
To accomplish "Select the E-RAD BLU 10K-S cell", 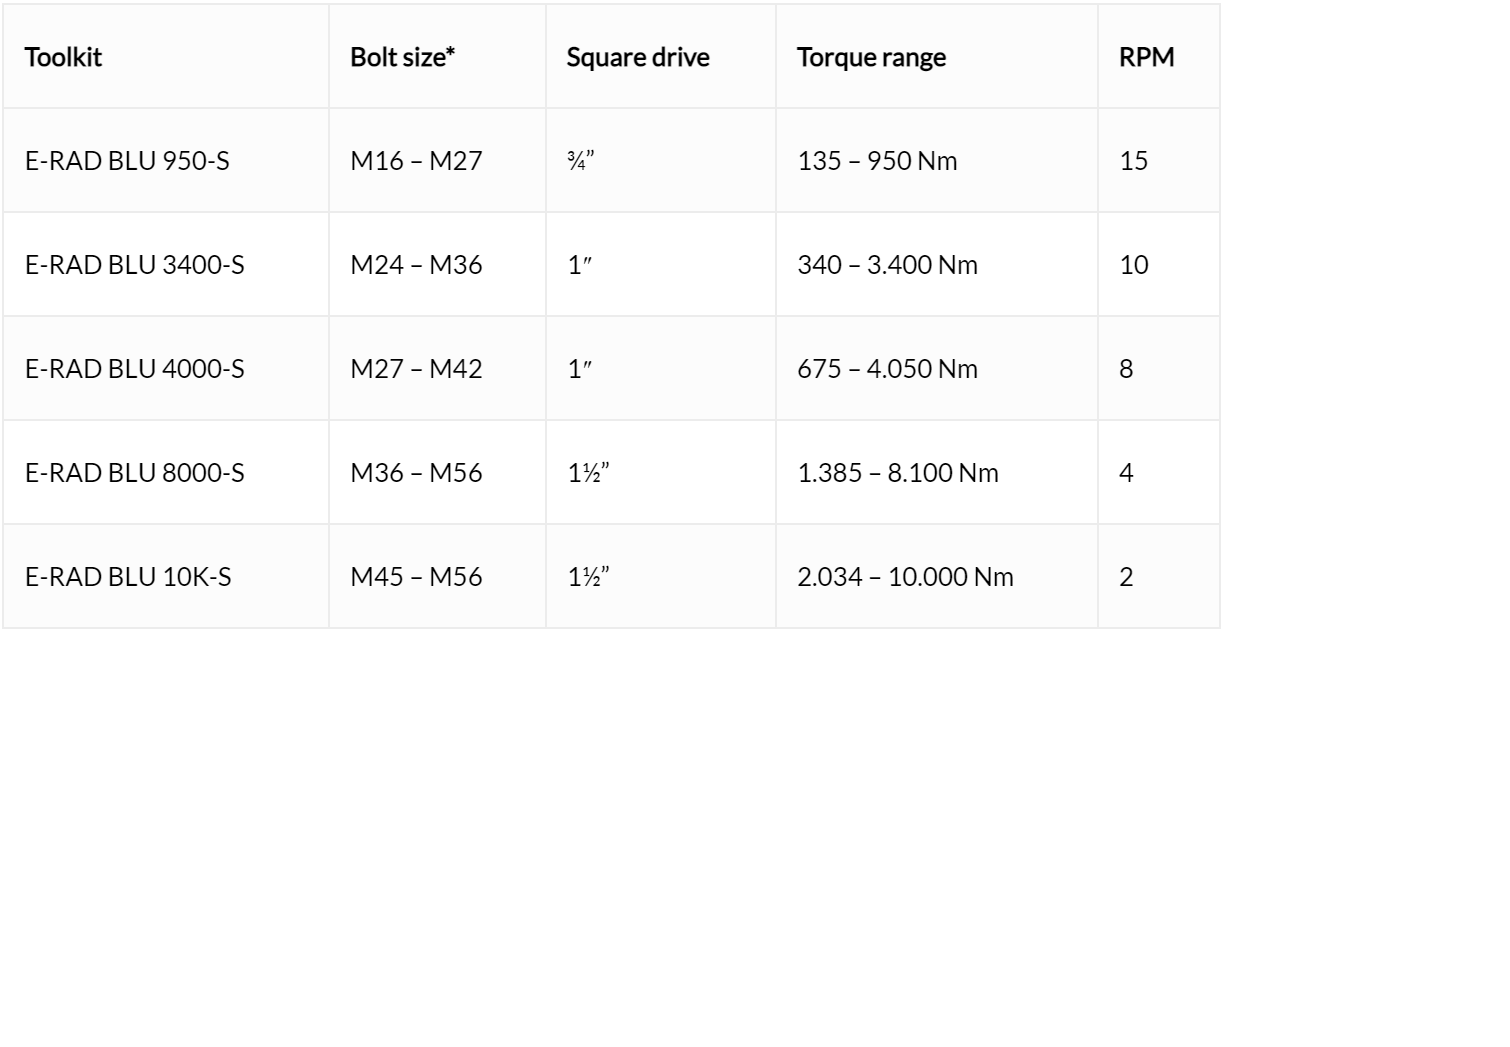I will click(166, 576).
